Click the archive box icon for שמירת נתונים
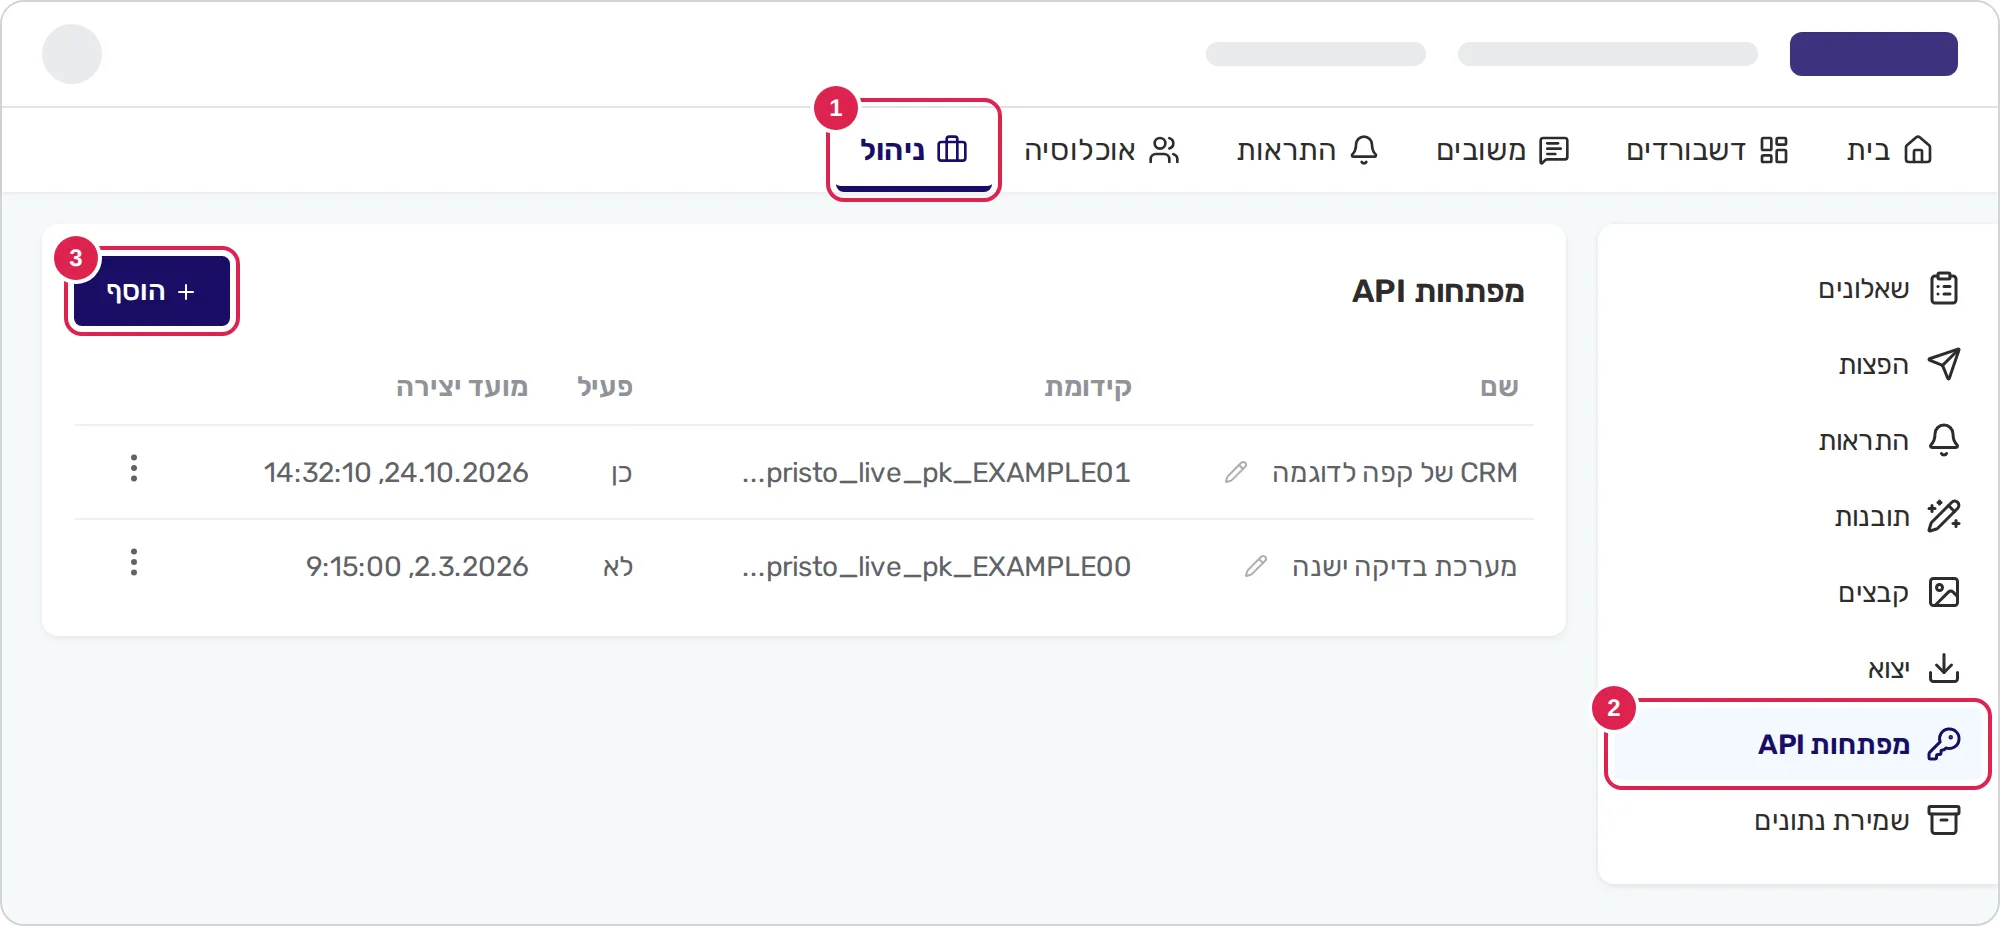The image size is (2000, 926). click(x=1944, y=820)
